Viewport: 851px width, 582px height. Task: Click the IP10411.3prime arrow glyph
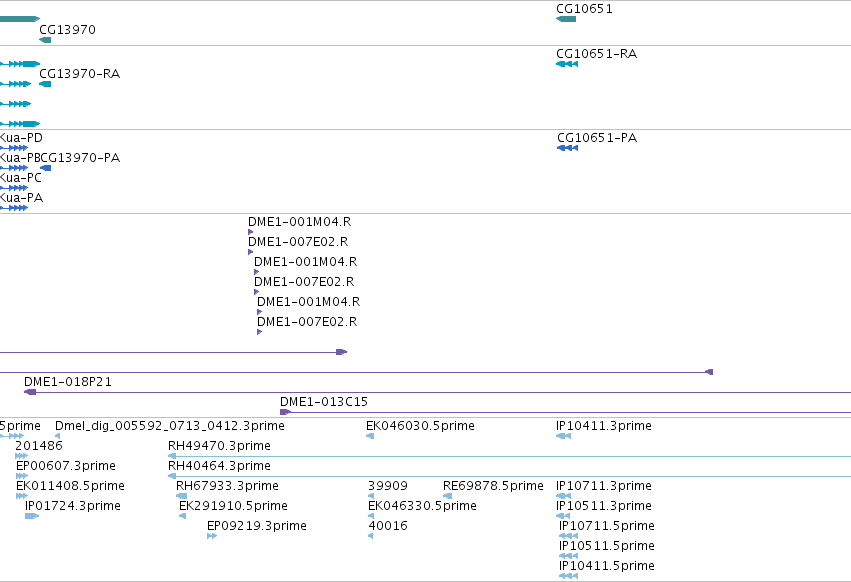[x=563, y=436]
